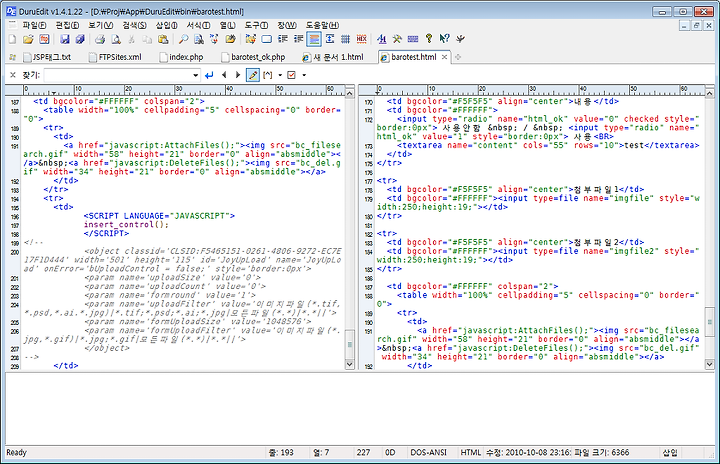
Task: Click the left pane scrollbar thumb
Action: pyautogui.click(x=349, y=344)
